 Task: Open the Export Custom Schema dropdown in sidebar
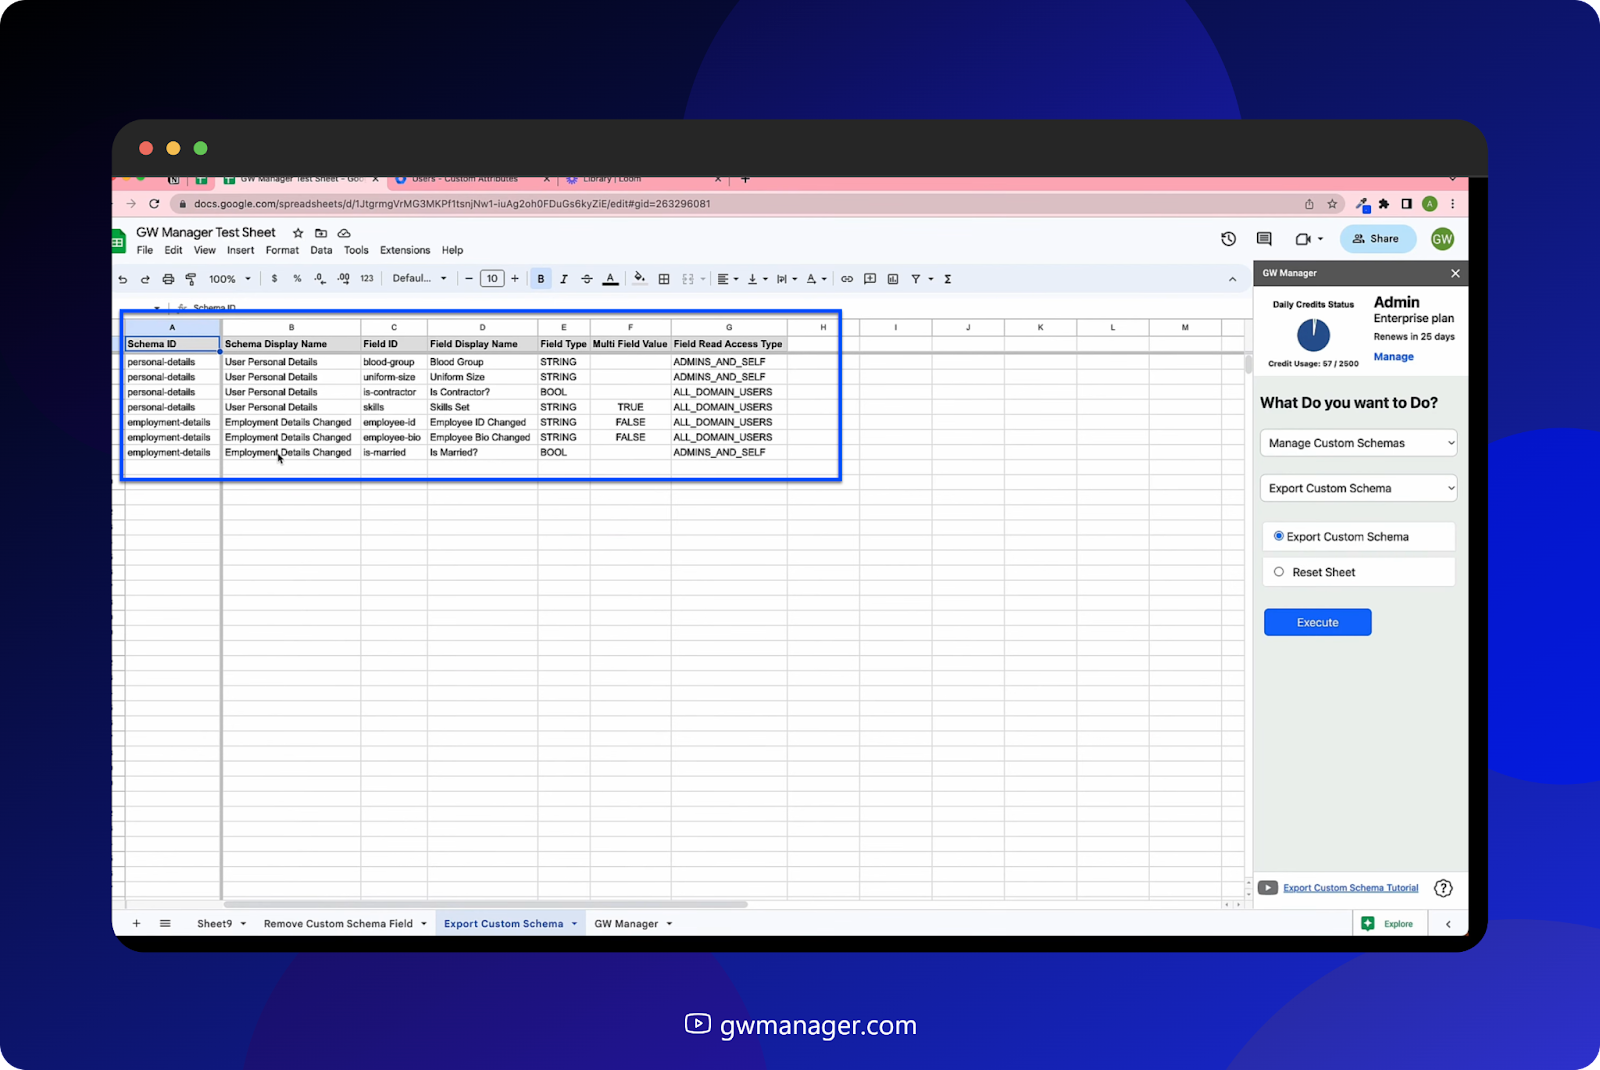tap(1359, 488)
